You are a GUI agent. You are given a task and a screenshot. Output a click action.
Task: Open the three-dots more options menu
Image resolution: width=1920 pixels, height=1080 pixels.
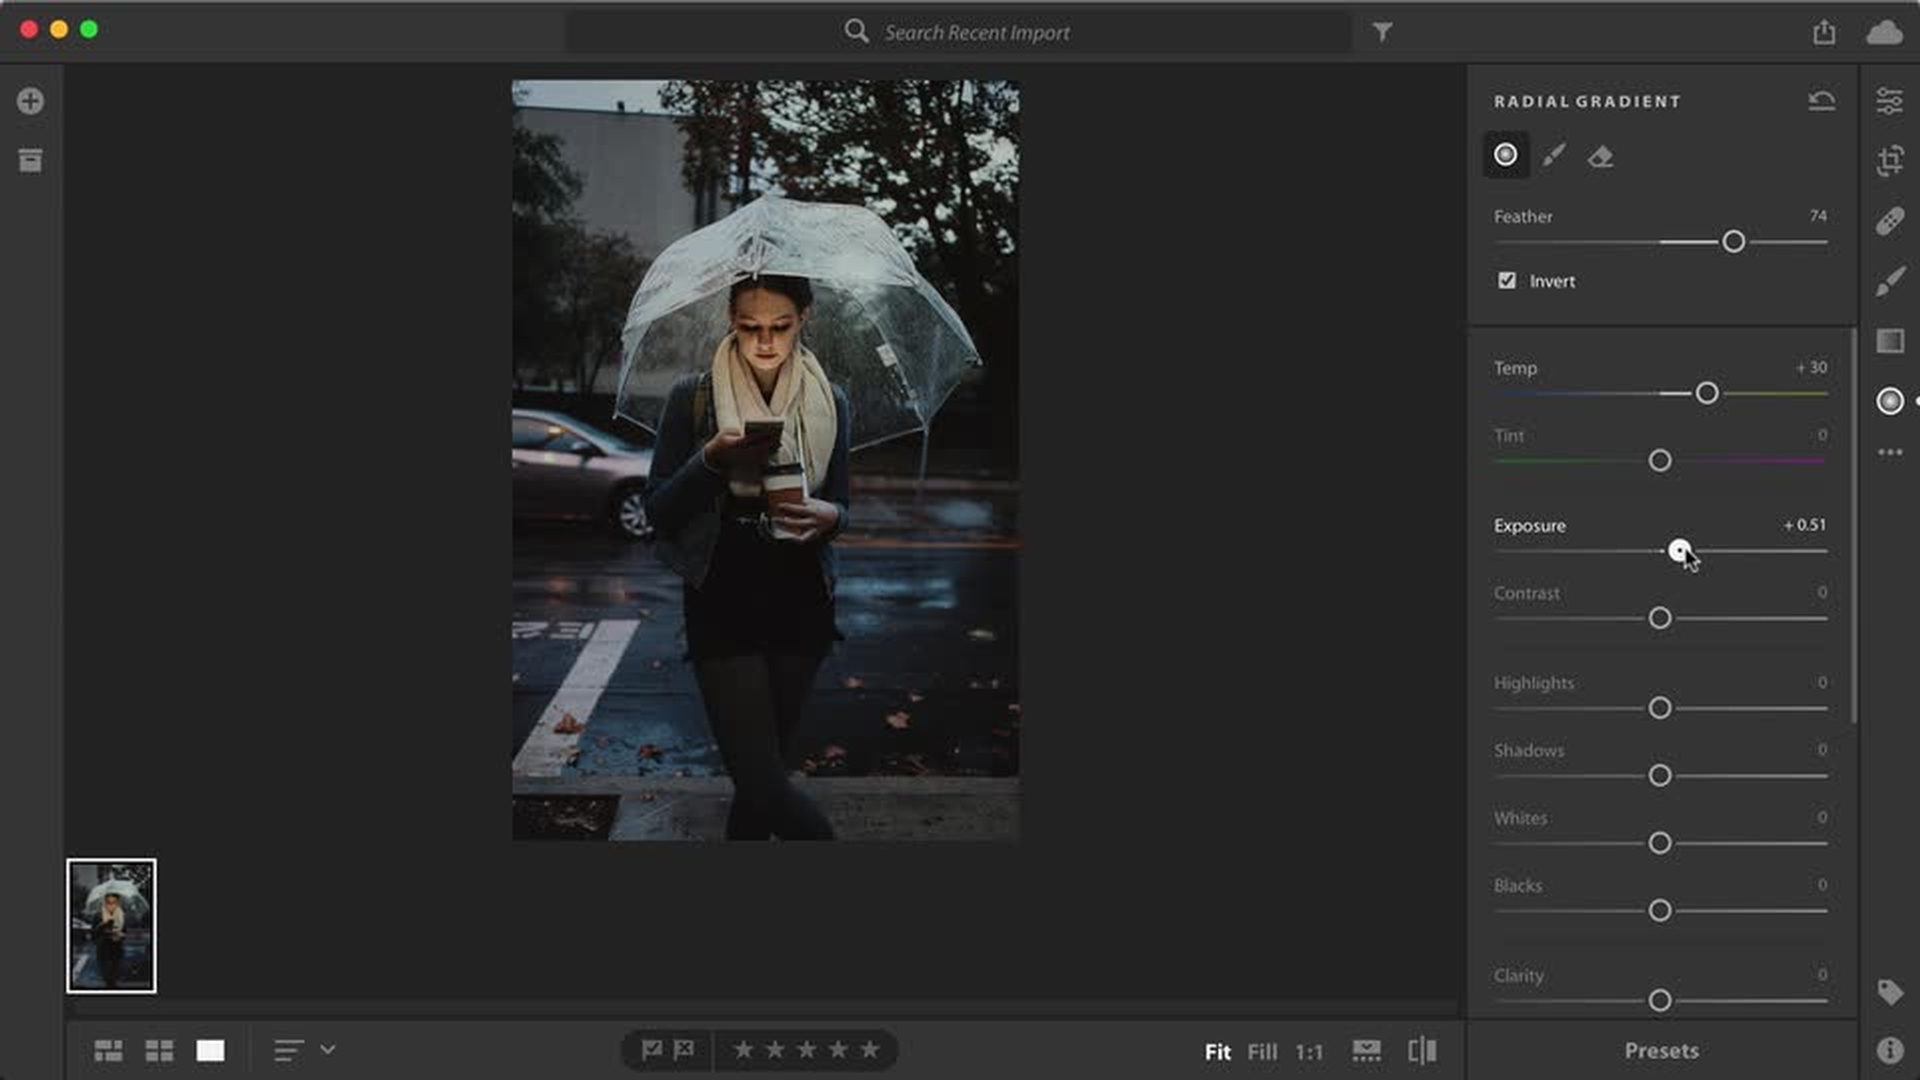click(1889, 452)
